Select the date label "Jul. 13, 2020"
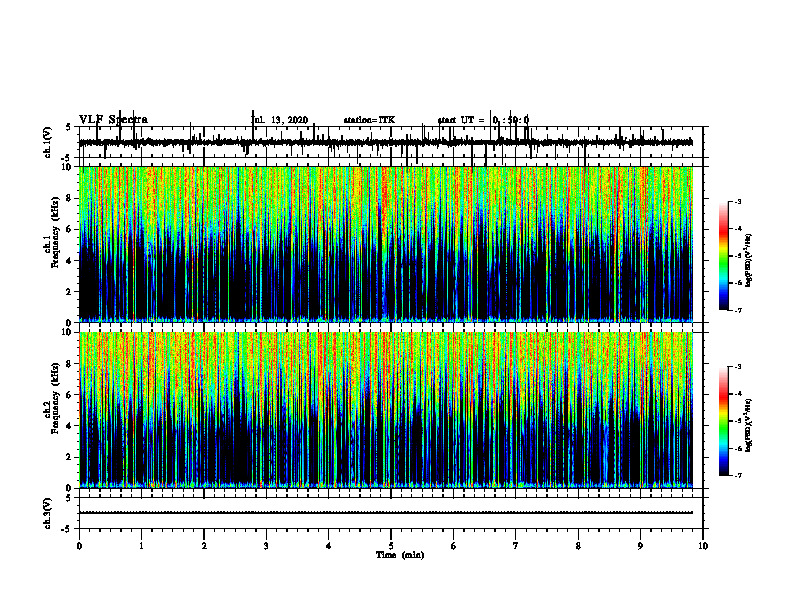 pos(279,120)
